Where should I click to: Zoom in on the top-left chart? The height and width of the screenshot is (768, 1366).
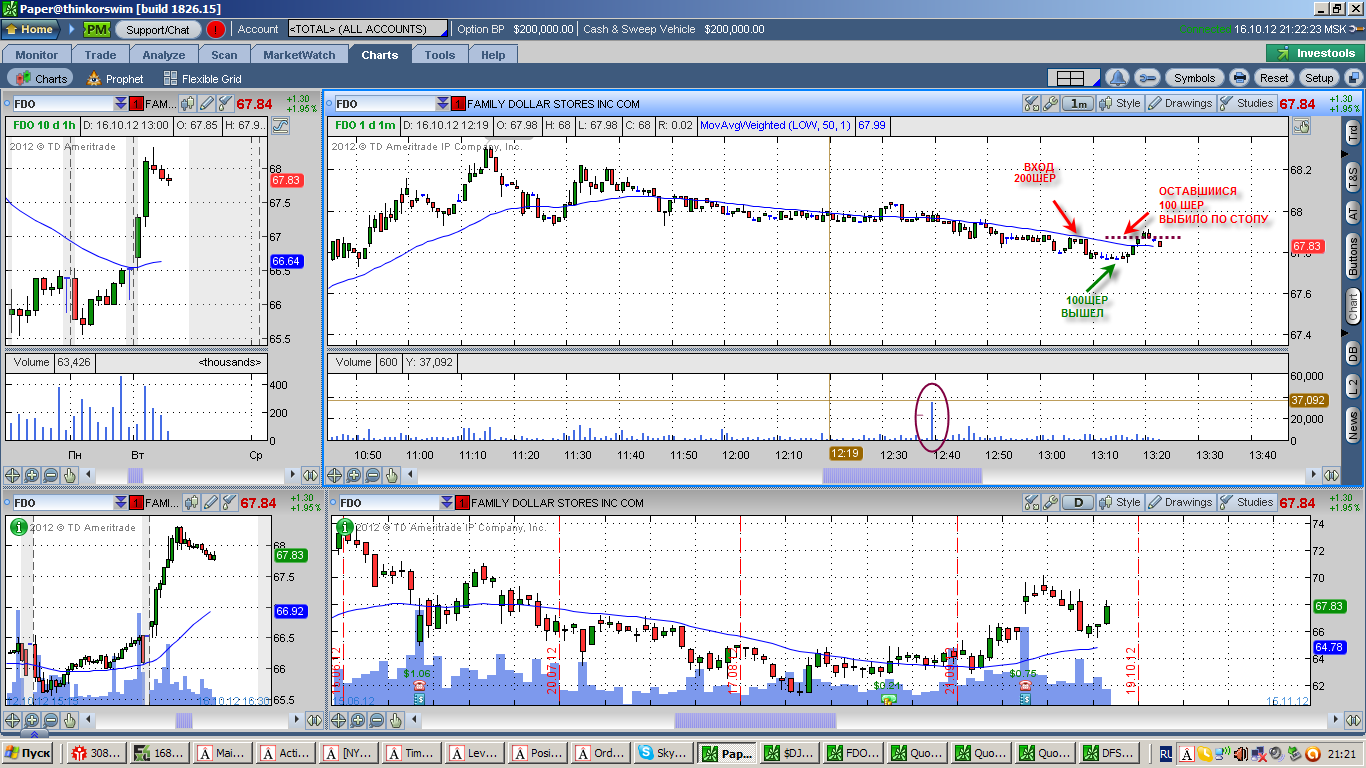[32, 476]
